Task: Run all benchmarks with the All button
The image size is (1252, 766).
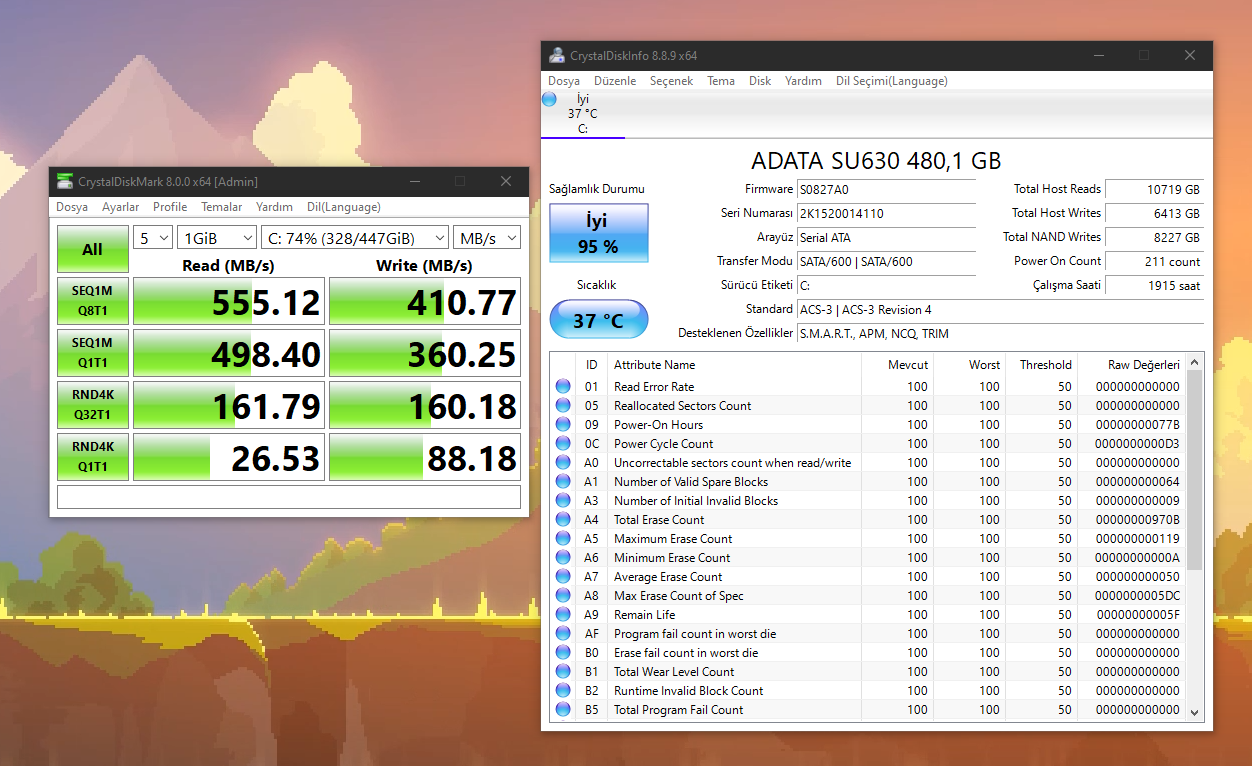Action: tap(92, 249)
